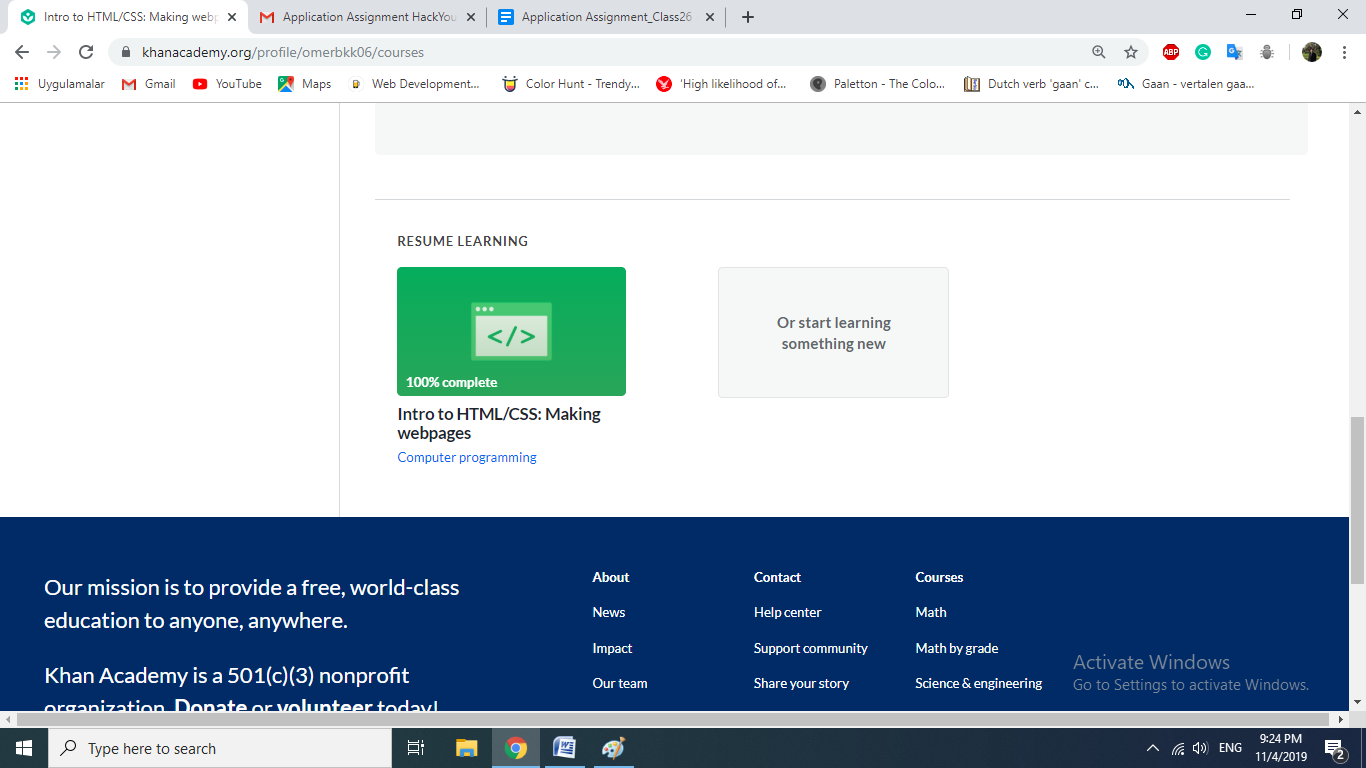Screen dimensions: 1366x768
Task: Click the horizontal scrollbar at page bottom
Action: click(674, 719)
